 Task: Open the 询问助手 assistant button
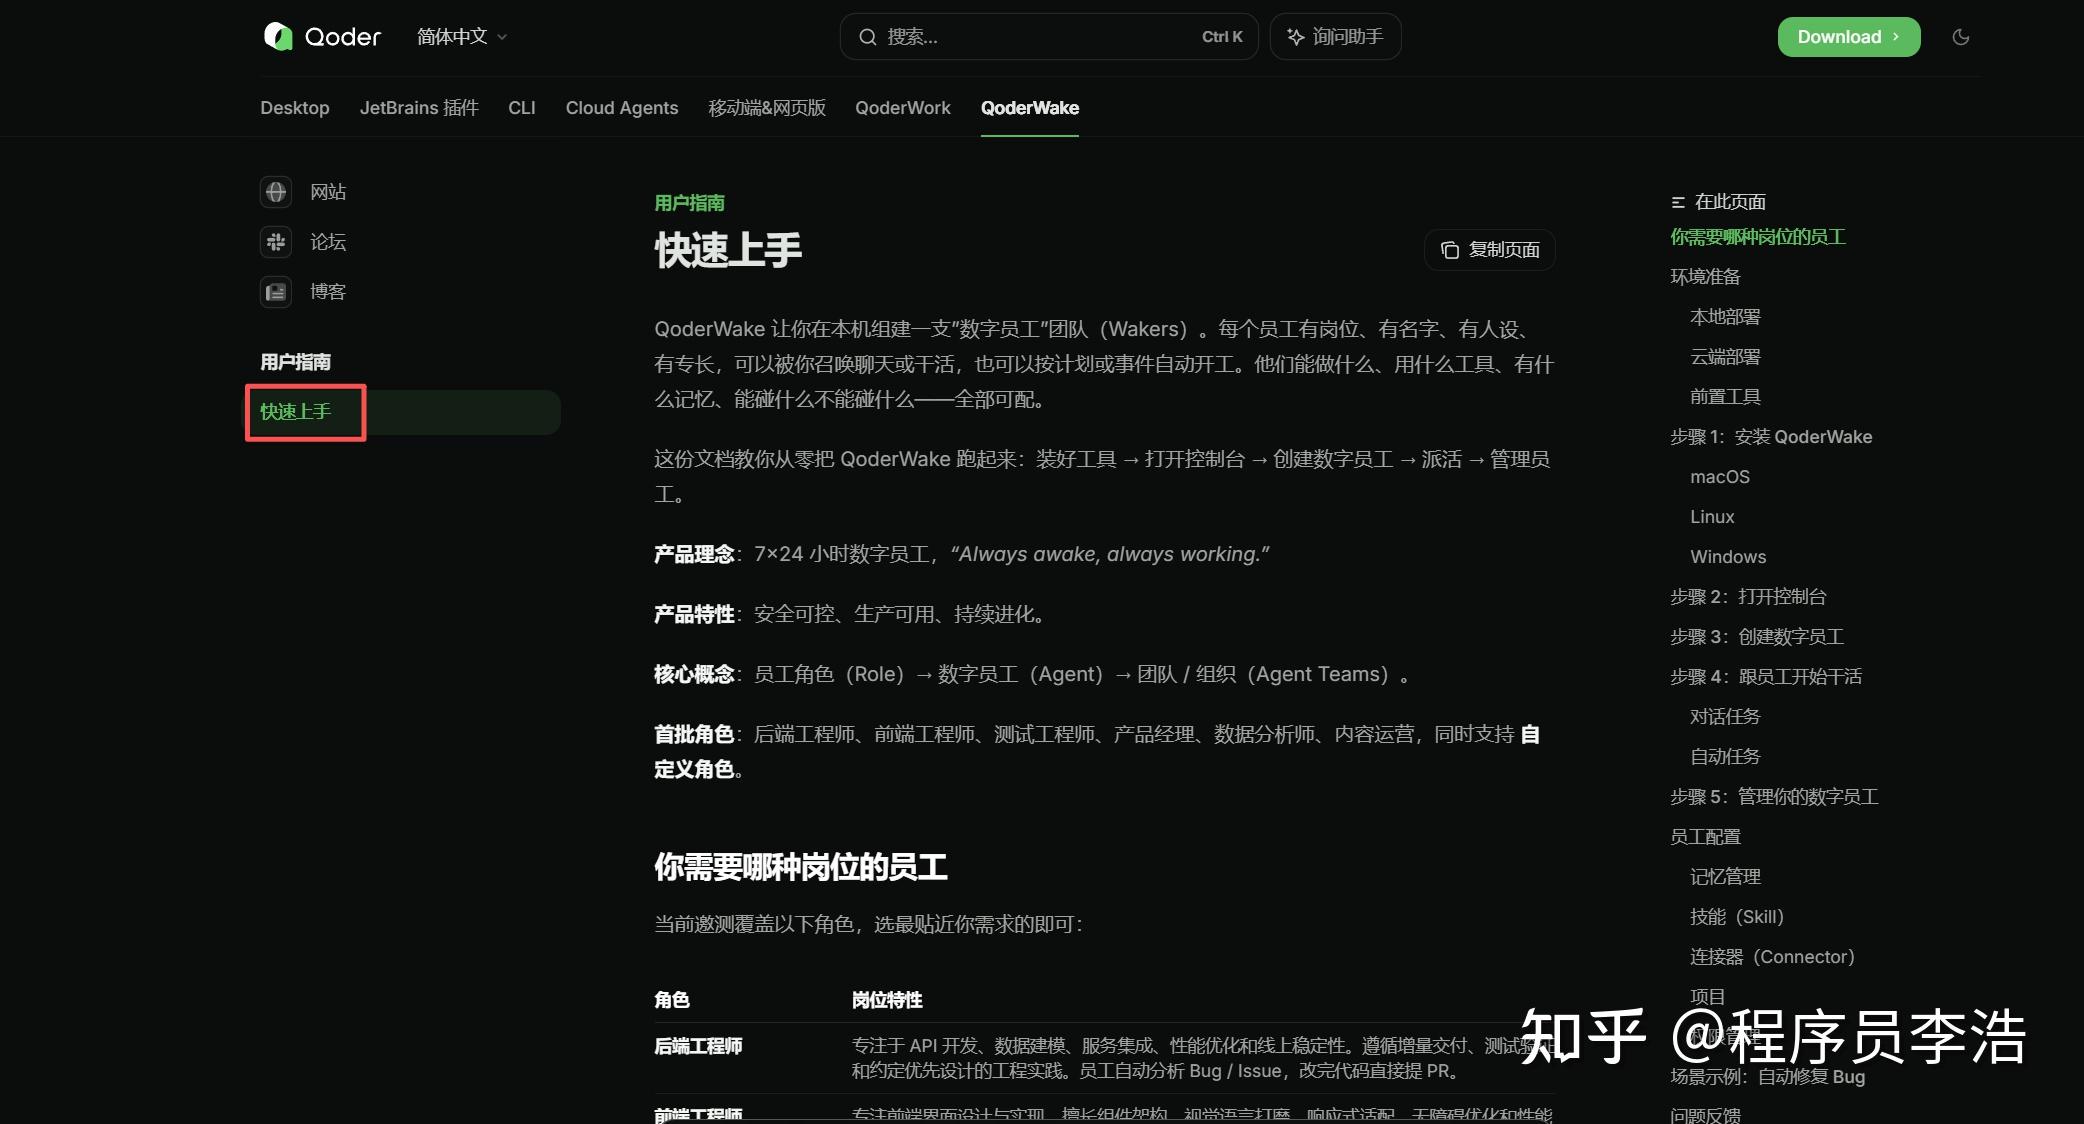click(x=1335, y=37)
